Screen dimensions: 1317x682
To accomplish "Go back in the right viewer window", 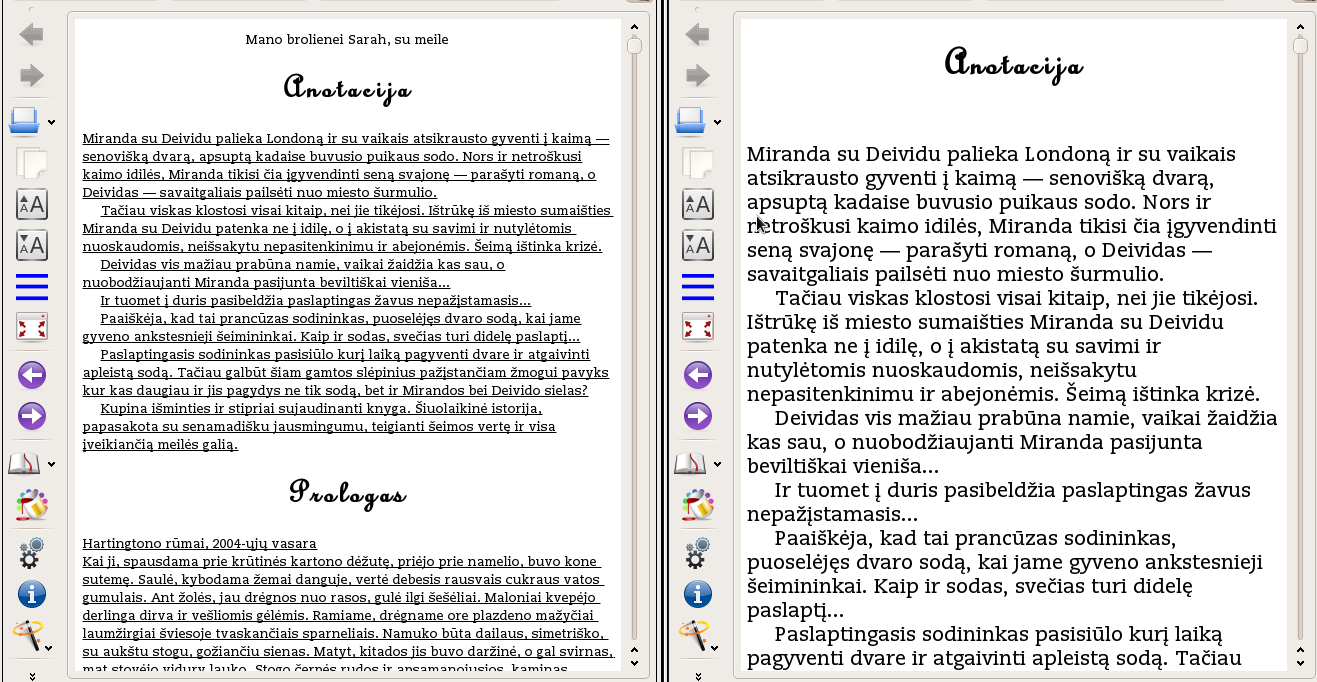I will (698, 35).
